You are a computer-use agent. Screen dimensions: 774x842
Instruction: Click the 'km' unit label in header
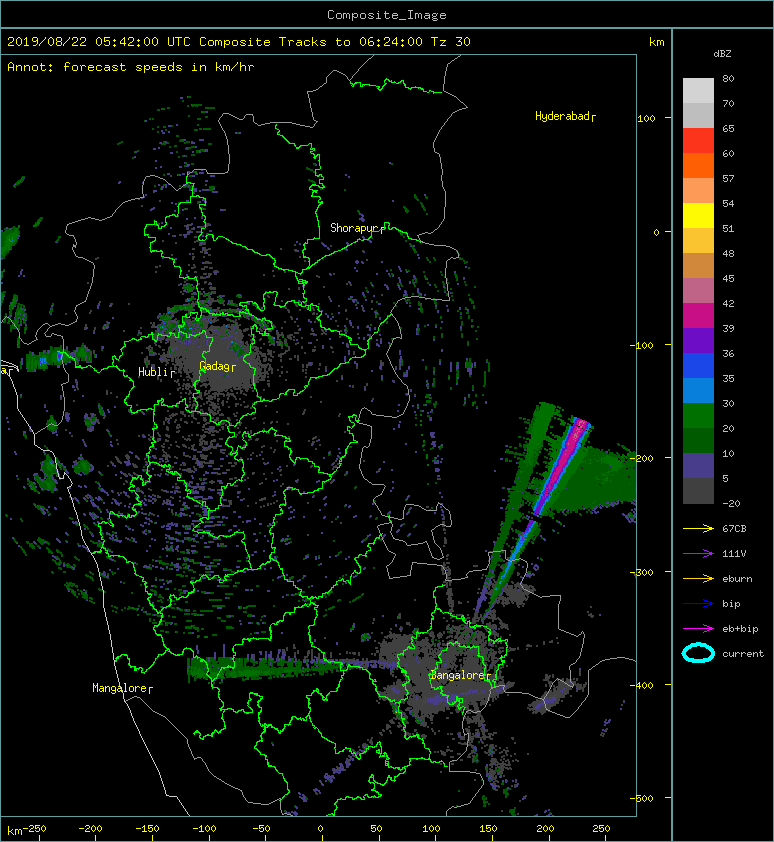pos(656,42)
